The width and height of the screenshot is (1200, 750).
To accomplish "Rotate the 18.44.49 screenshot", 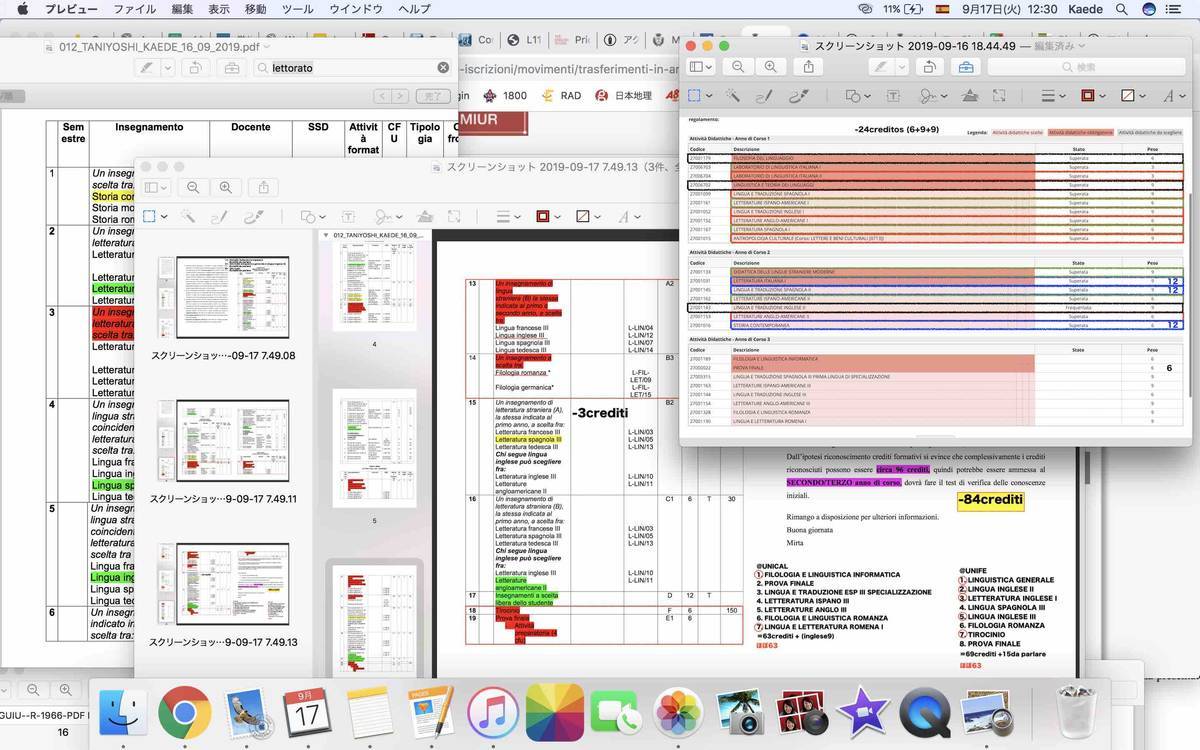I will pos(929,67).
